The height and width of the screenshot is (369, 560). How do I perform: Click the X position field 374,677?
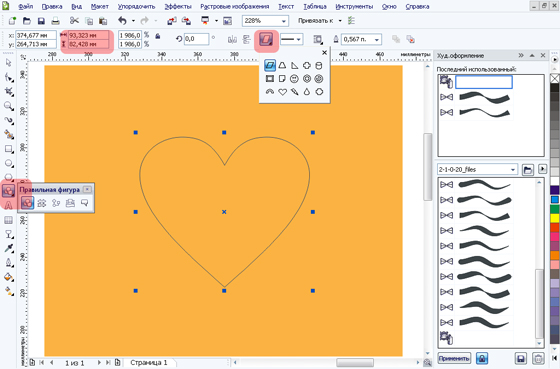point(36,35)
